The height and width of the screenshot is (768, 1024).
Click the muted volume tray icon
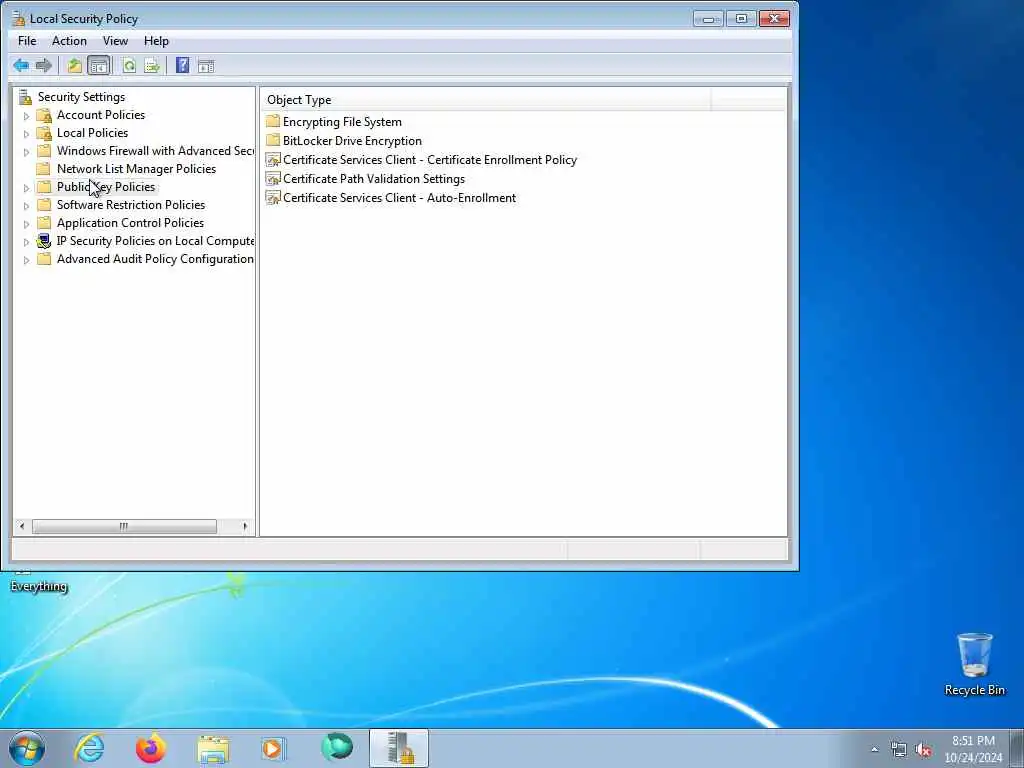923,750
